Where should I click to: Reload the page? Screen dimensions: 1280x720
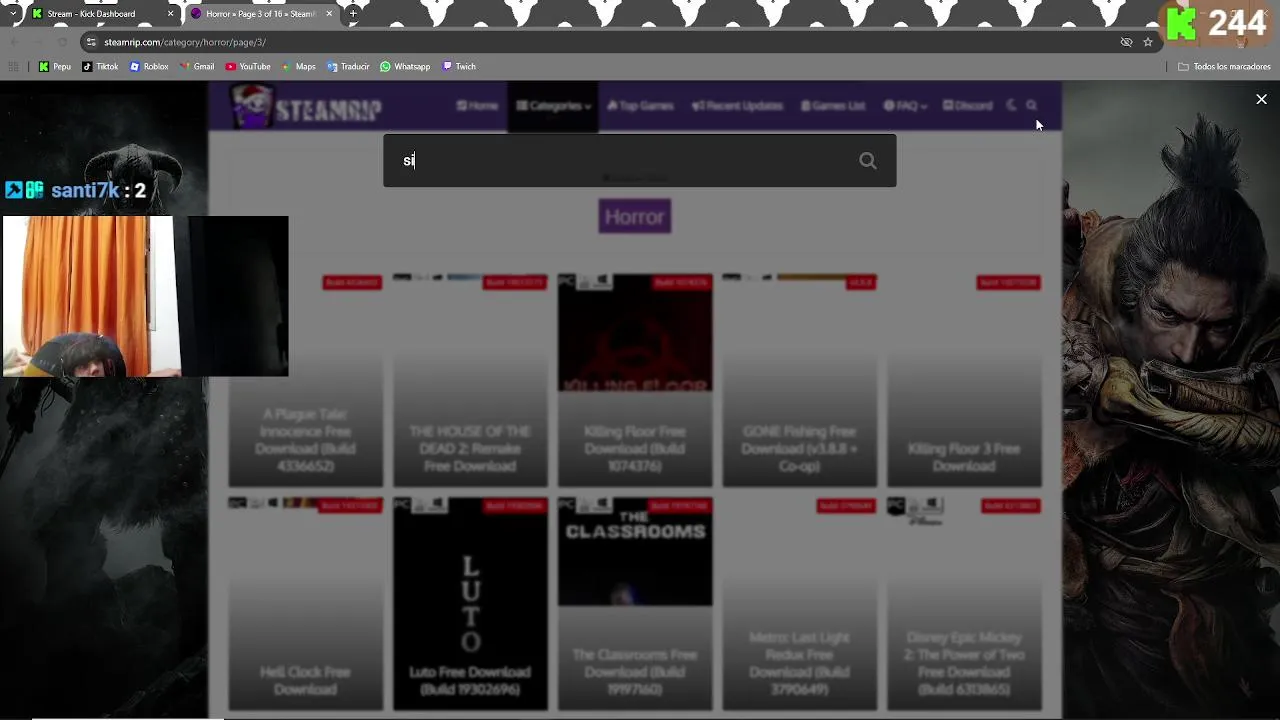pos(62,42)
